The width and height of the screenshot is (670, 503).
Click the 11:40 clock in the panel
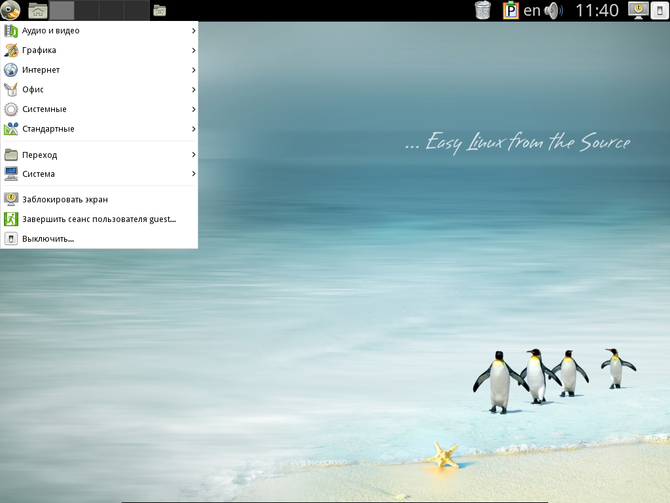coord(597,11)
